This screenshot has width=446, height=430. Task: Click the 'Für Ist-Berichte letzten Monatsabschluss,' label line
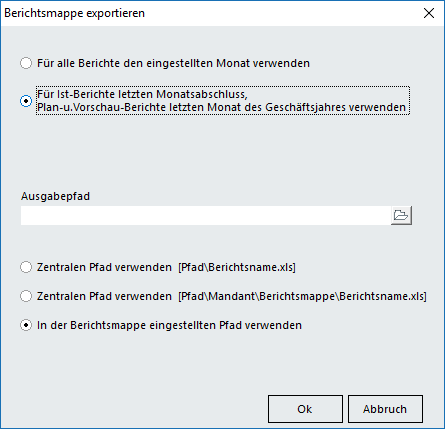tap(142, 94)
